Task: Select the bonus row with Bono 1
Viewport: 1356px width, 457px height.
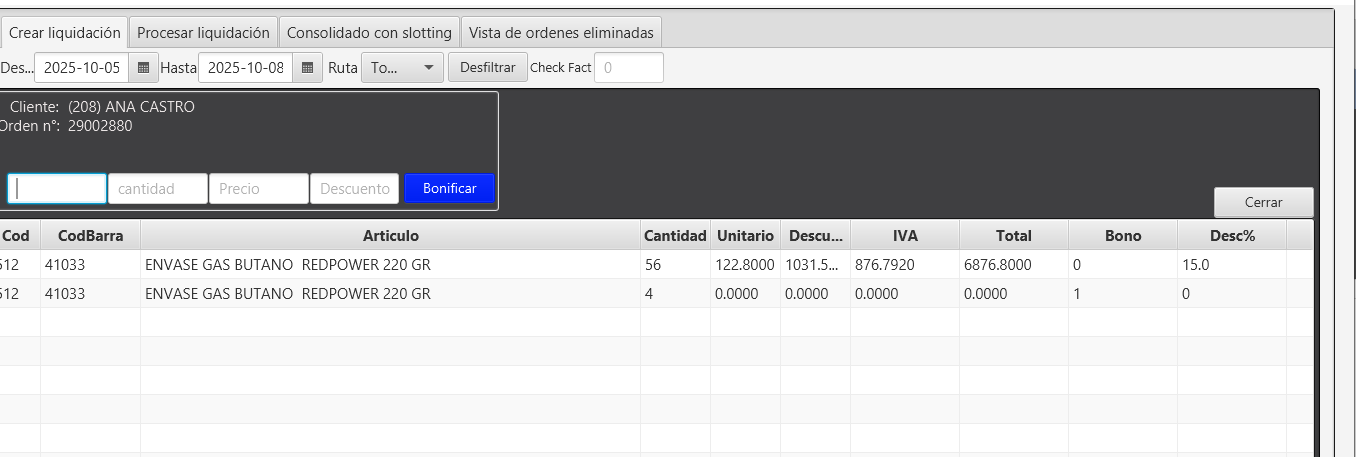Action: [390, 294]
